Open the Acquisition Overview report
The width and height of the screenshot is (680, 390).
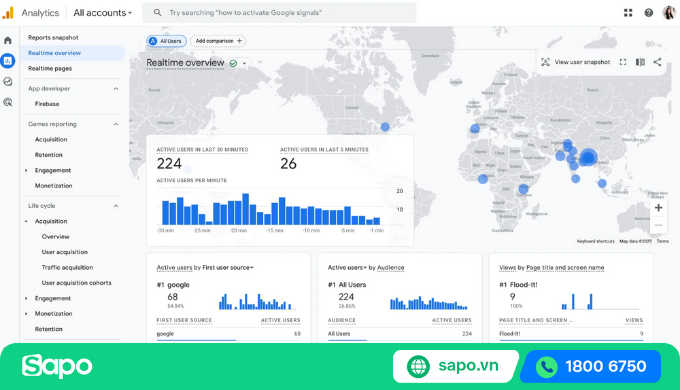pyautogui.click(x=56, y=236)
